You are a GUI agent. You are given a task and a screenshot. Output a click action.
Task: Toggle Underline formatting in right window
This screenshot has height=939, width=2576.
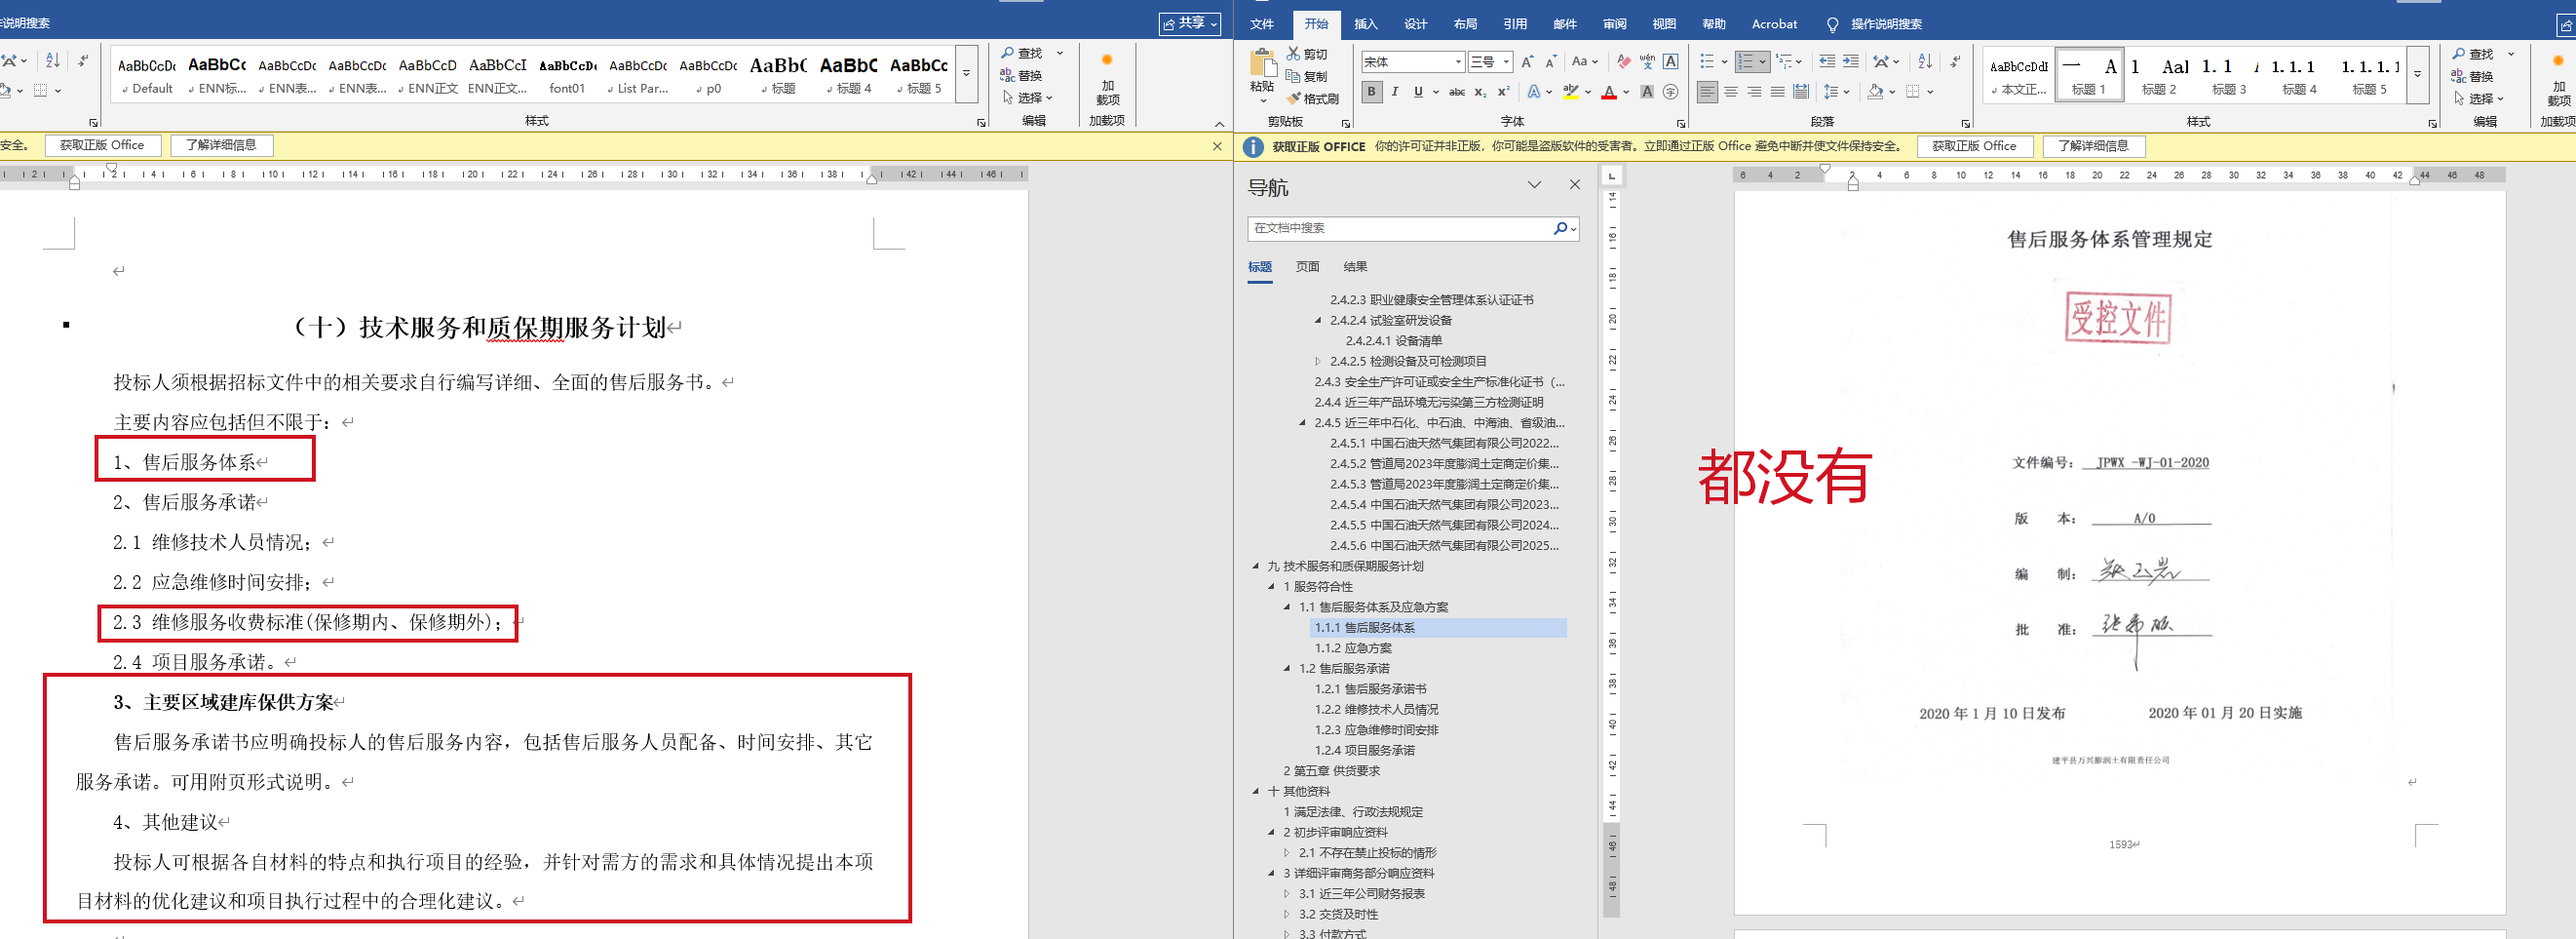pyautogui.click(x=1418, y=92)
